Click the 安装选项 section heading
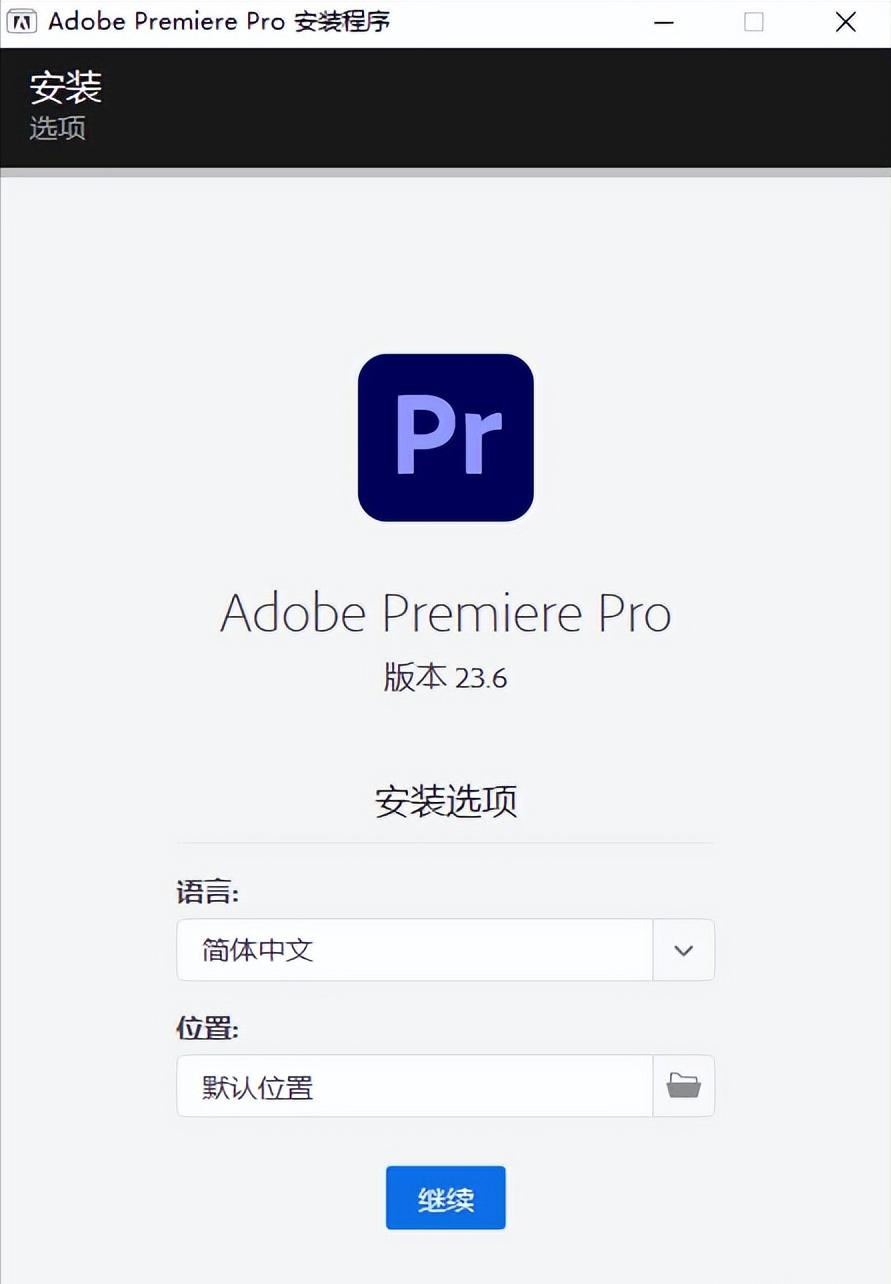The height and width of the screenshot is (1284, 891). point(445,801)
